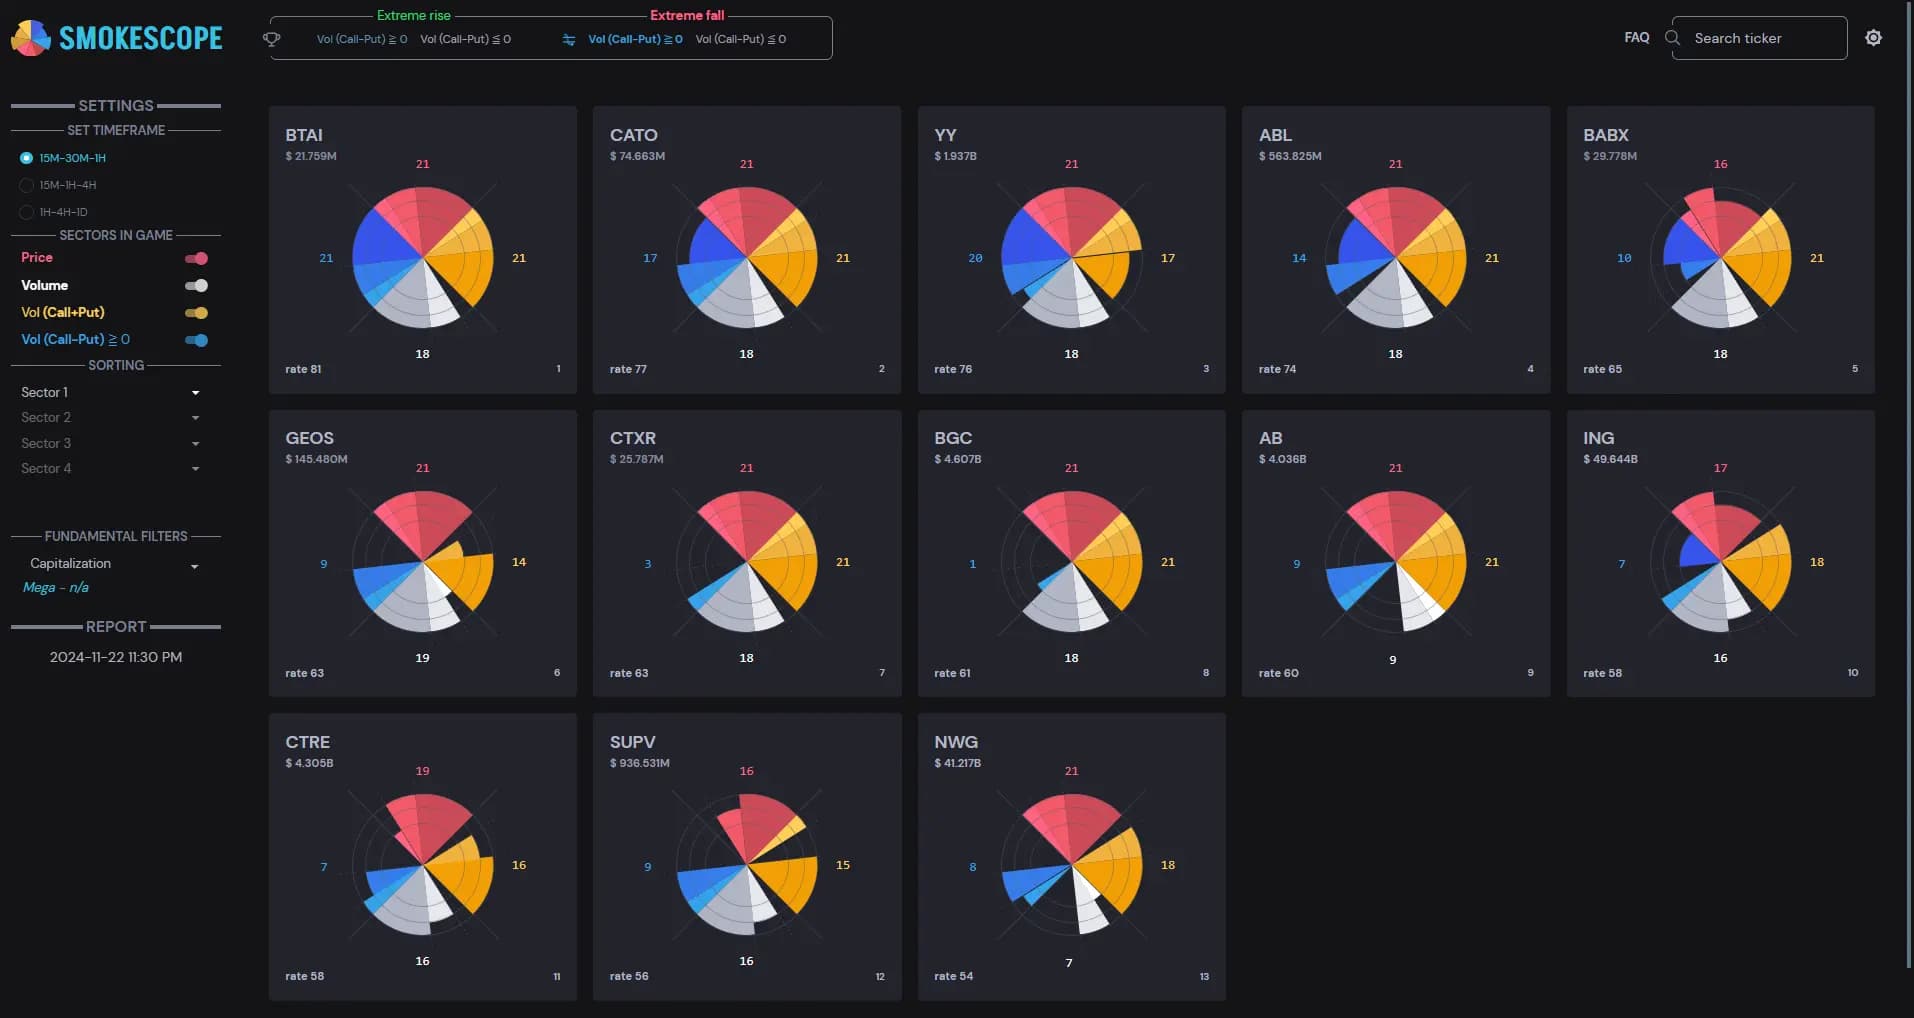
Task: Click the '$ 49.644B' capitalization on ING
Action: point(1611,459)
